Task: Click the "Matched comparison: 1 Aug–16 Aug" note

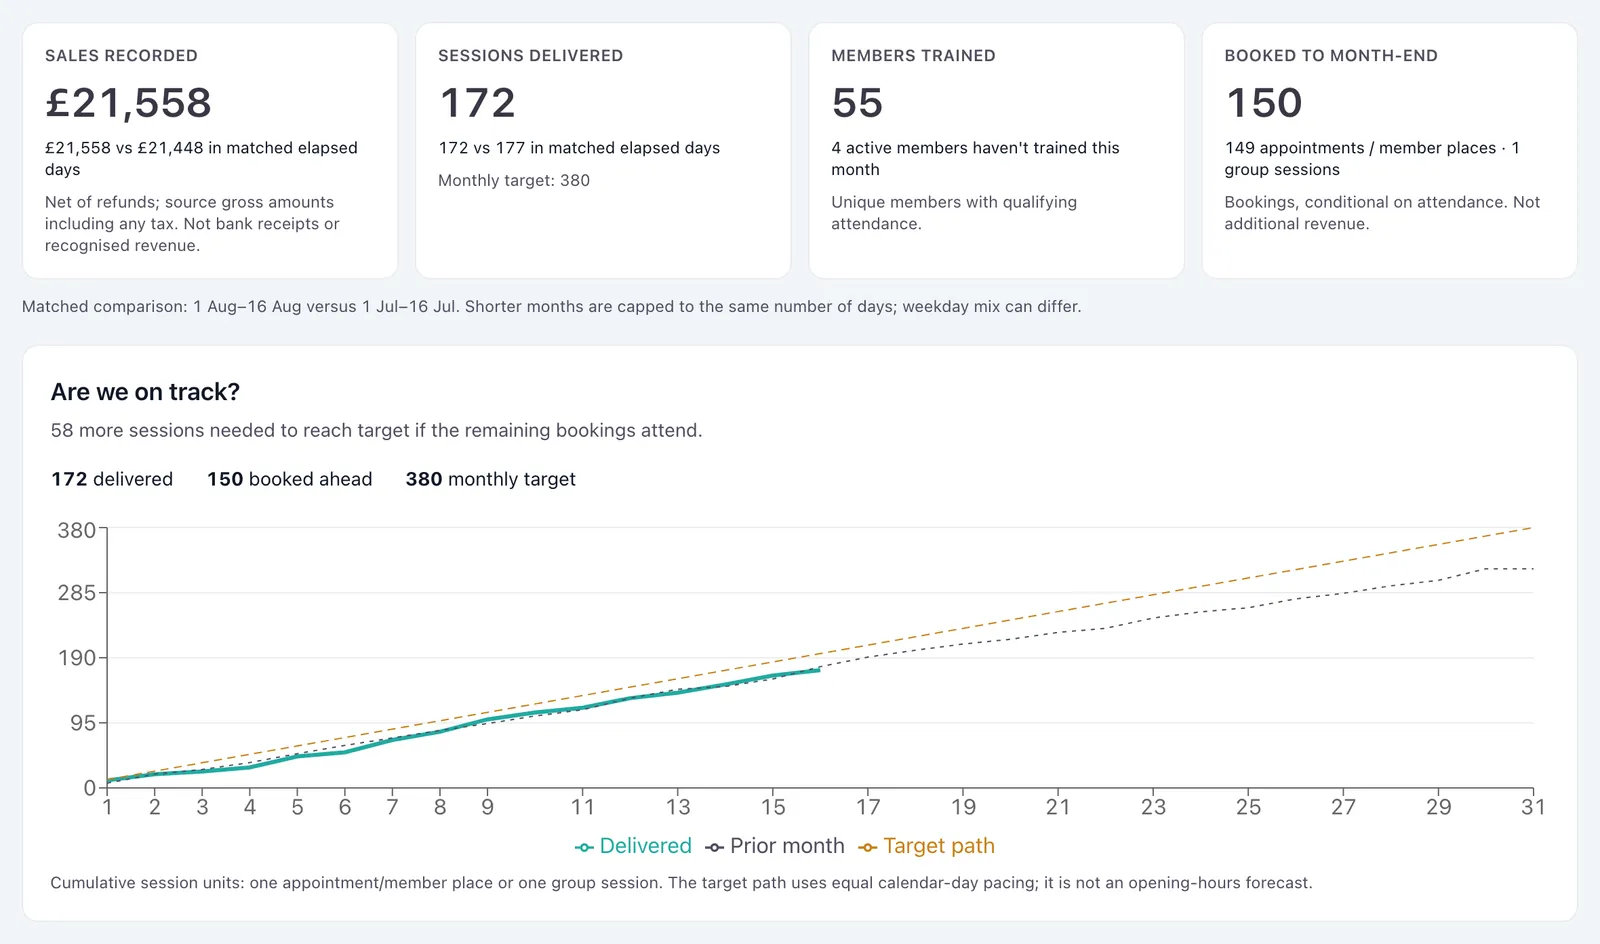Action: [x=551, y=307]
